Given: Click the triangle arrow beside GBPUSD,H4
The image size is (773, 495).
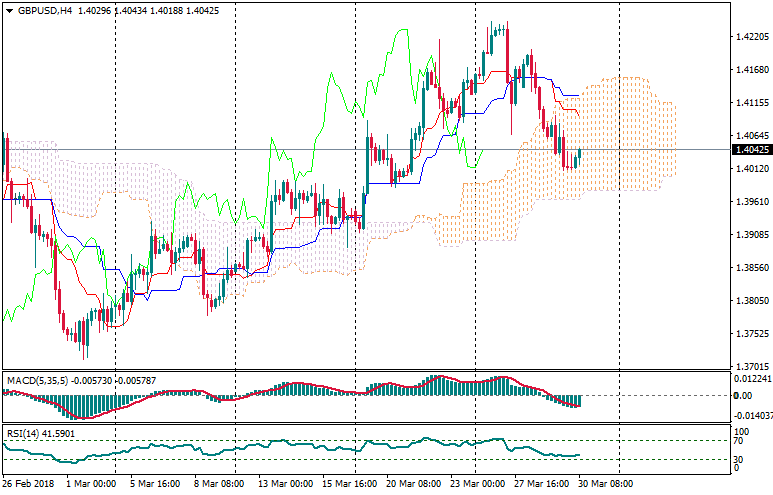Looking at the screenshot, I should [x=9, y=10].
